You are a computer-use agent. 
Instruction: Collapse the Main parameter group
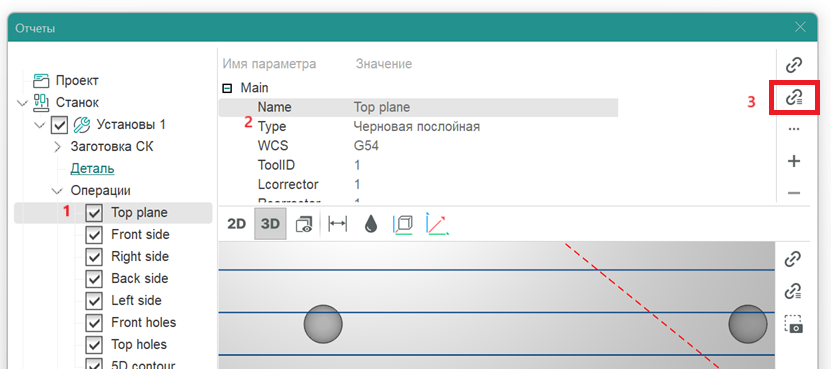pos(227,89)
